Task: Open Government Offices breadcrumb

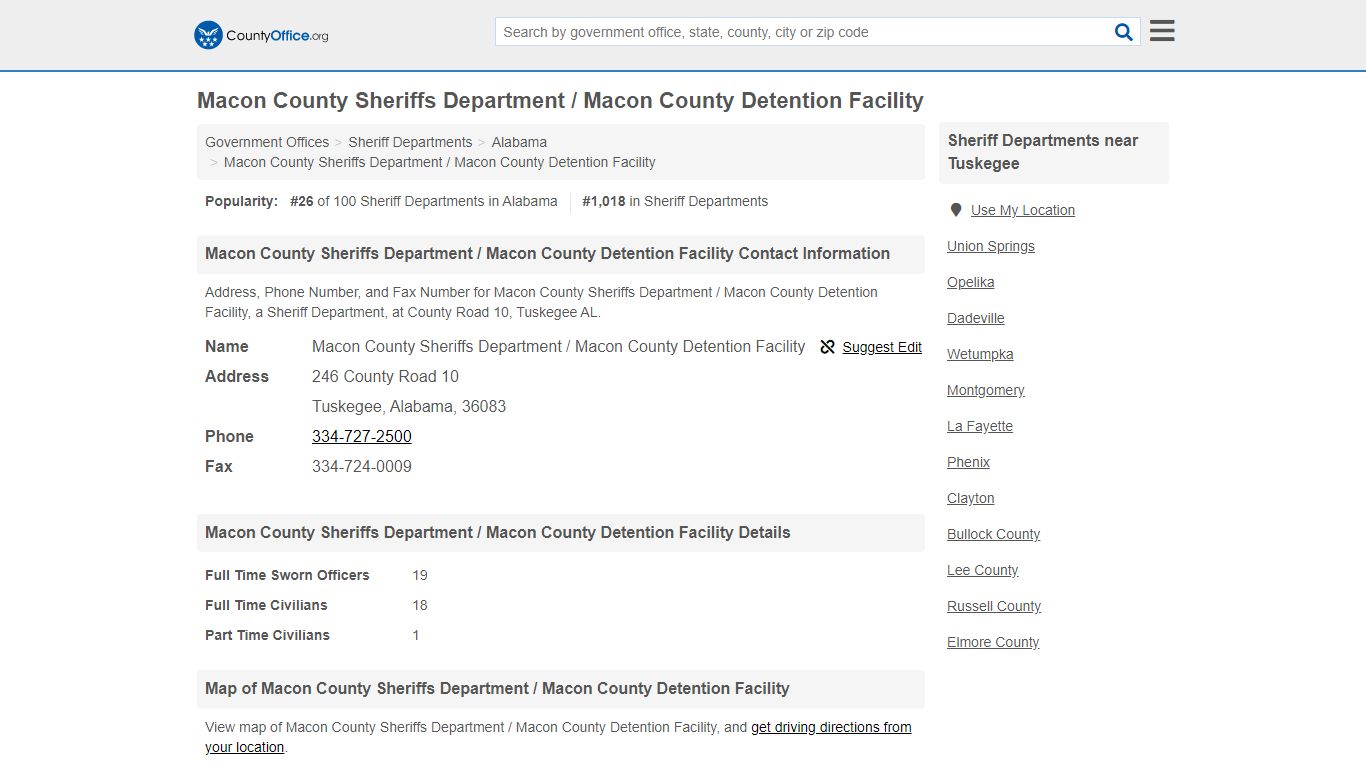Action: pos(267,142)
